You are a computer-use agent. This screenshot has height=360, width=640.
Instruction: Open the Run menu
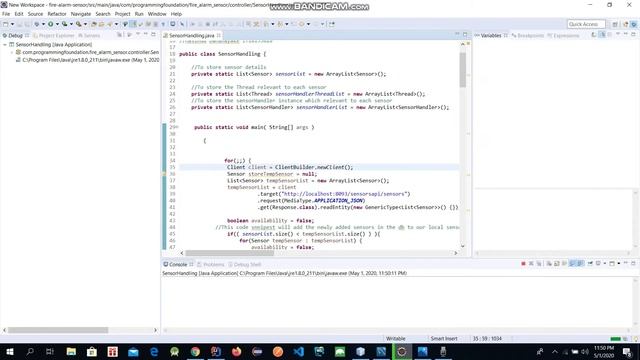pyautogui.click(x=139, y=14)
